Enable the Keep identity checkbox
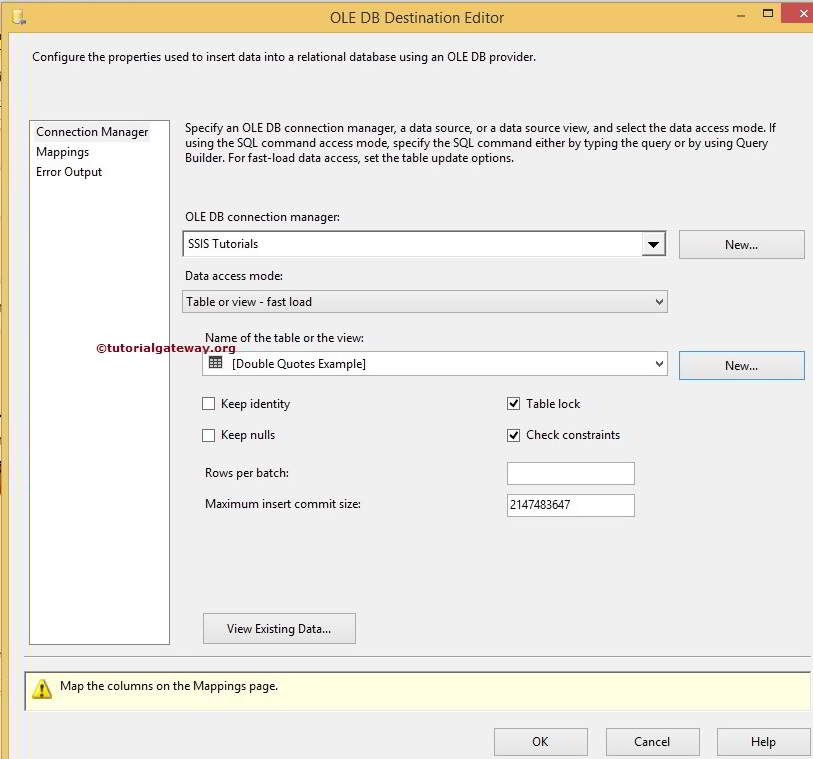This screenshot has height=759, width=813. click(x=209, y=404)
